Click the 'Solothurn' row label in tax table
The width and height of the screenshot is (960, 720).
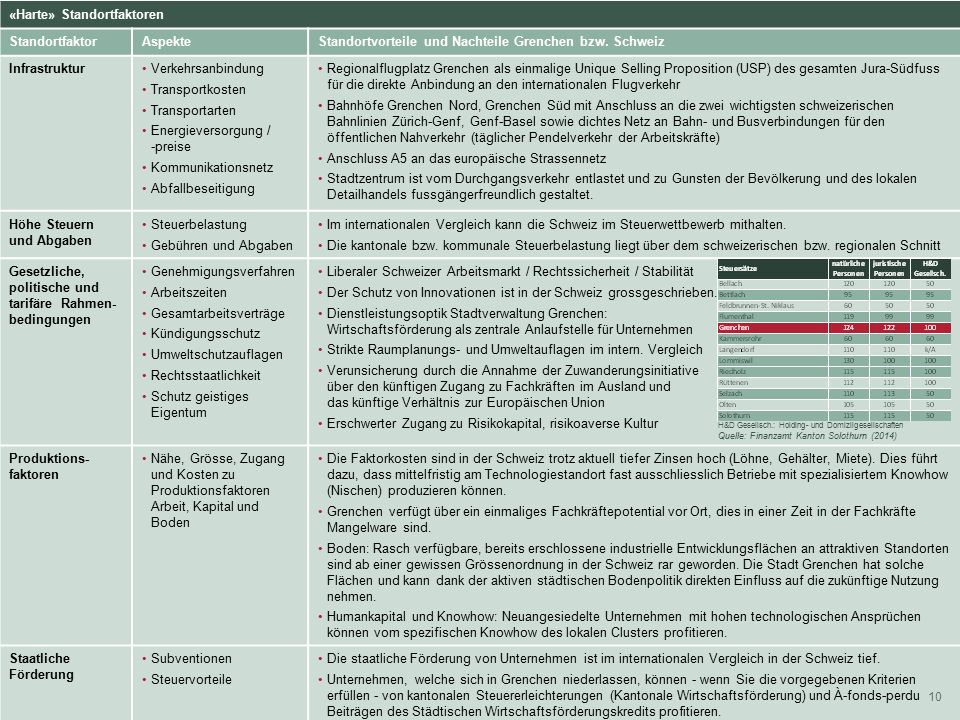734,416
